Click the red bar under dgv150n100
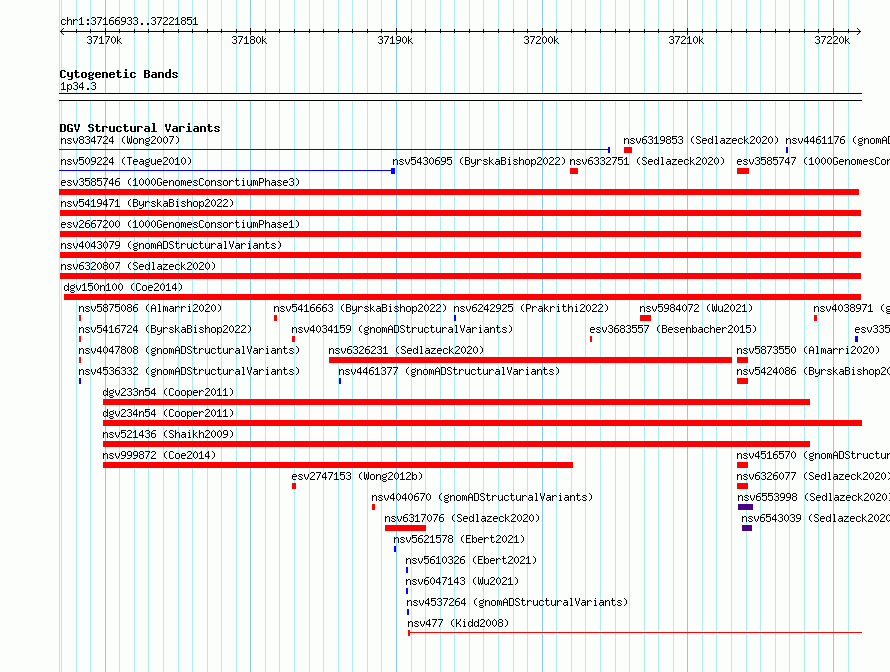 click(463, 297)
